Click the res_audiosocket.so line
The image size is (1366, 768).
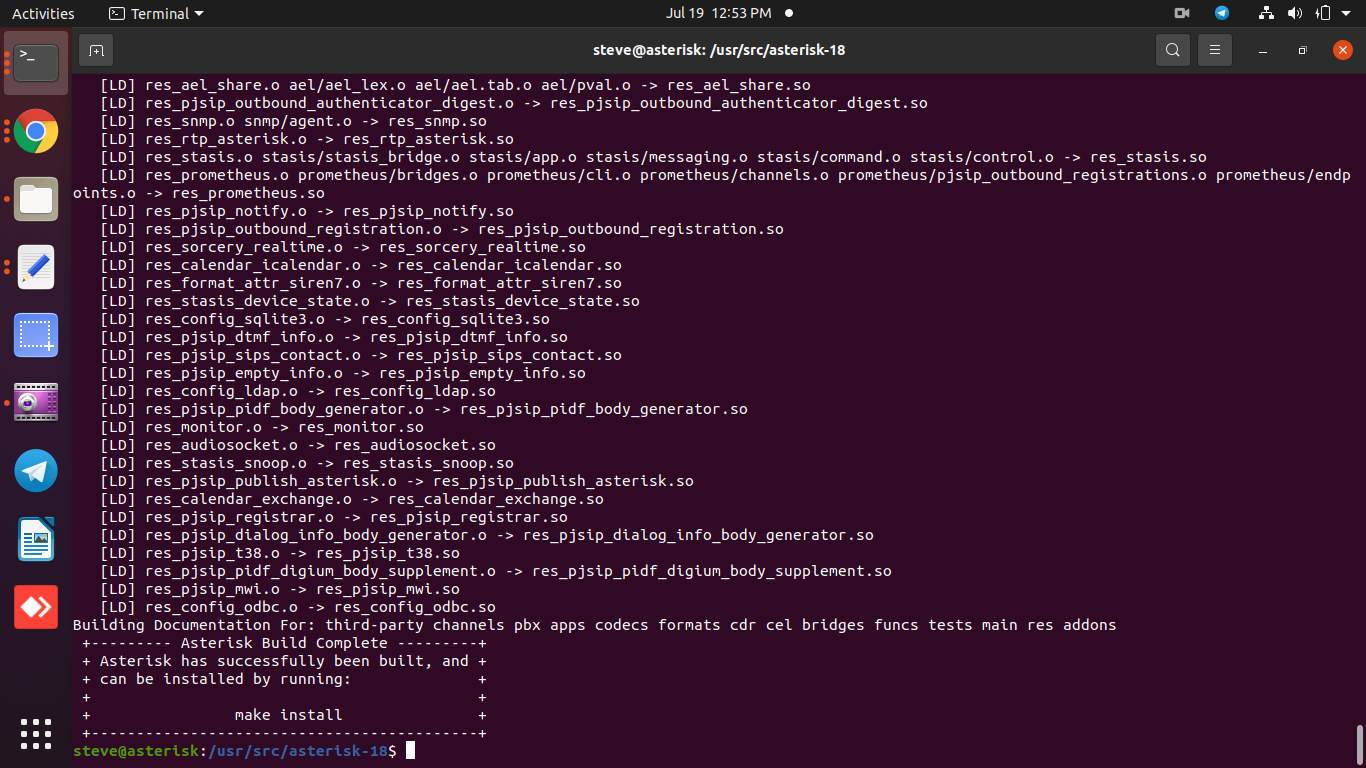298,445
